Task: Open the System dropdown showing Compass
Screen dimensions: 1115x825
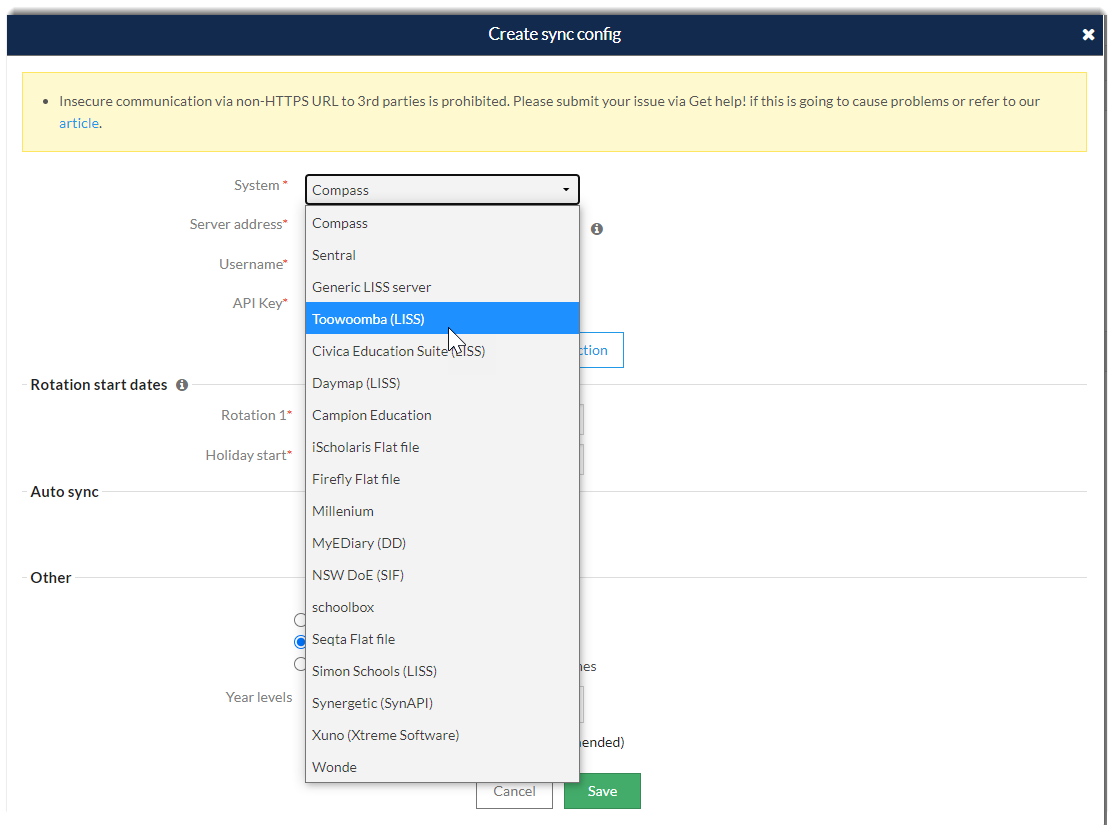Action: pos(442,190)
